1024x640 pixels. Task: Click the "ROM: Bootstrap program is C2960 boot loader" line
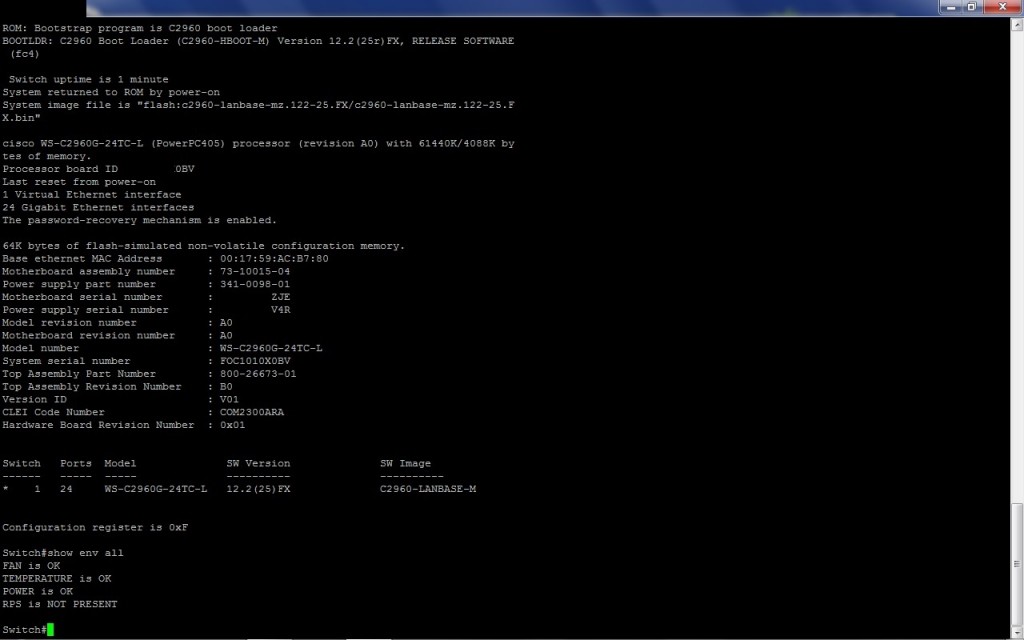[140, 28]
